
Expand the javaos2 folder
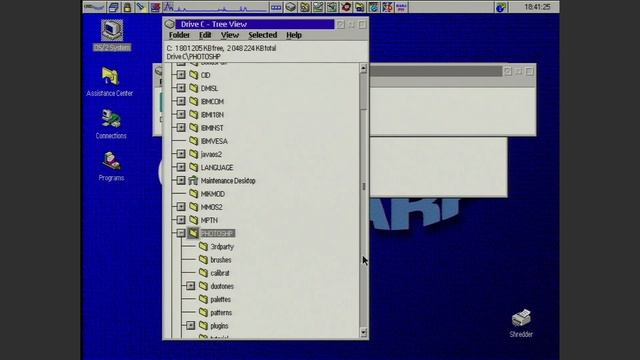click(181, 154)
